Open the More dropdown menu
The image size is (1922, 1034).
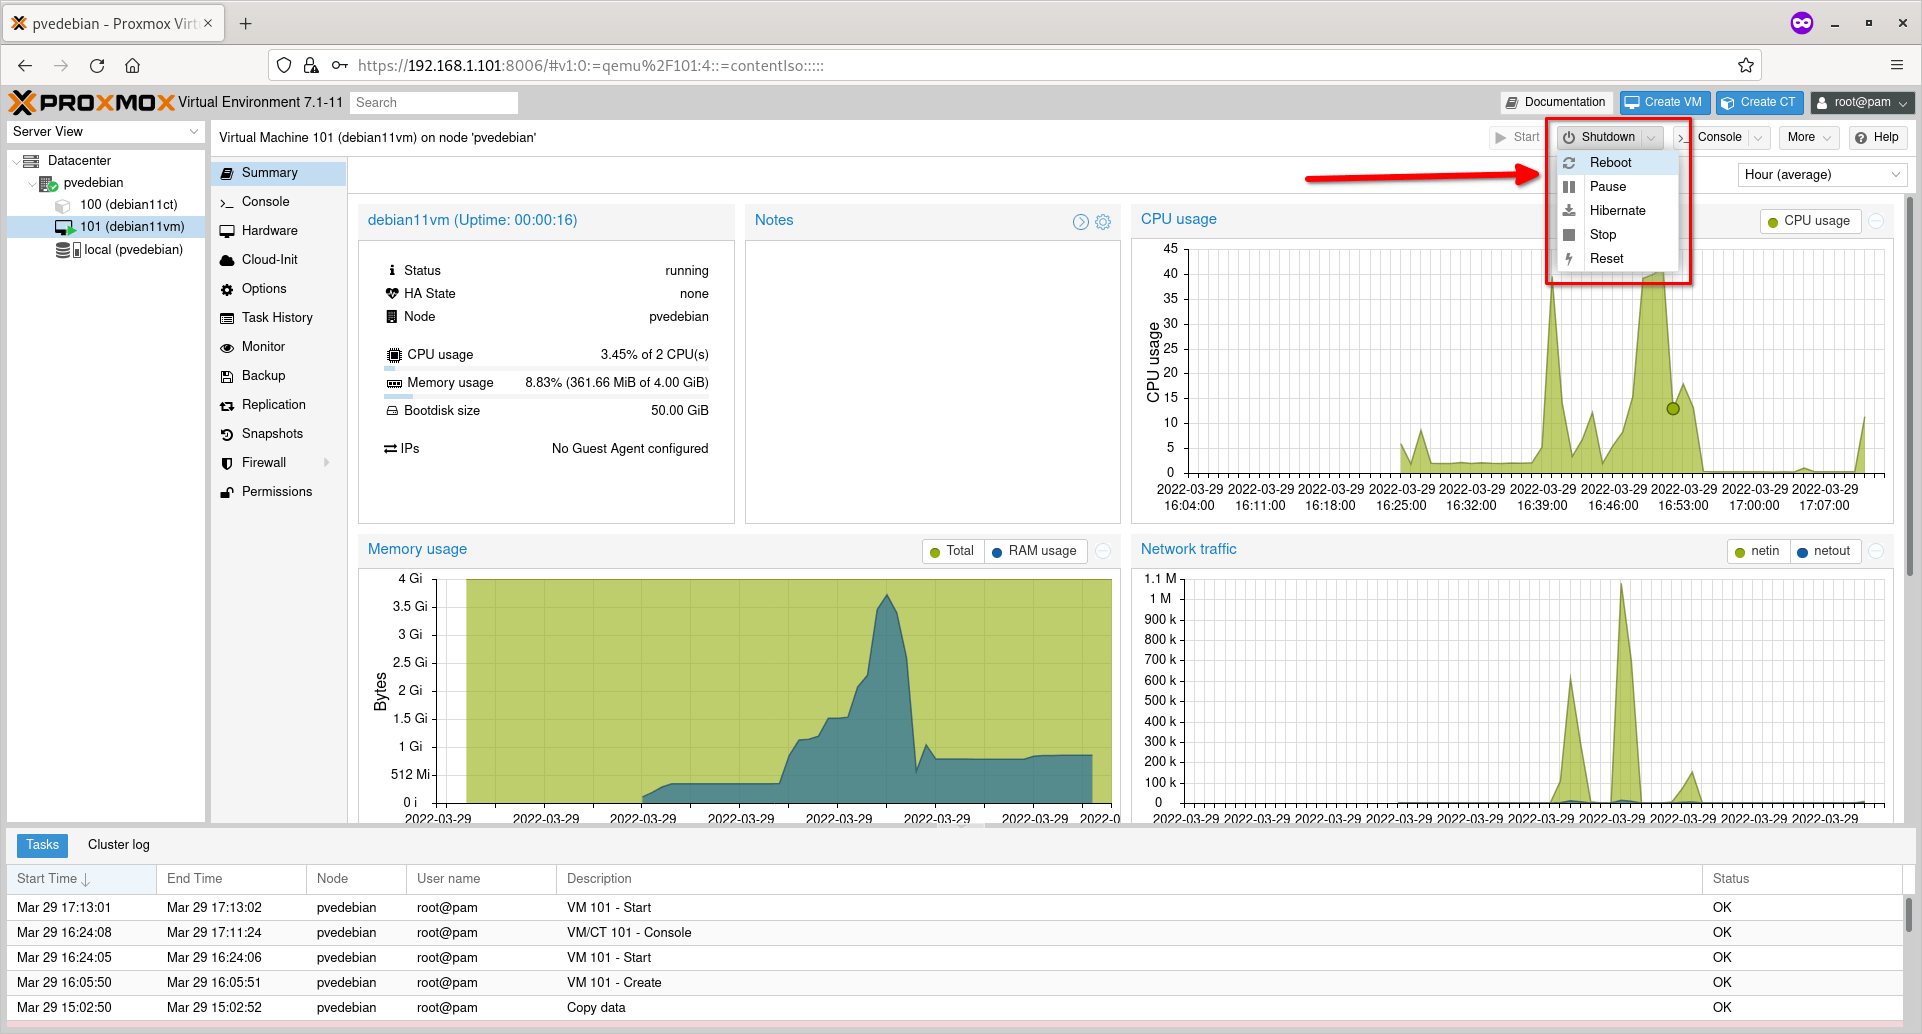coord(1809,137)
